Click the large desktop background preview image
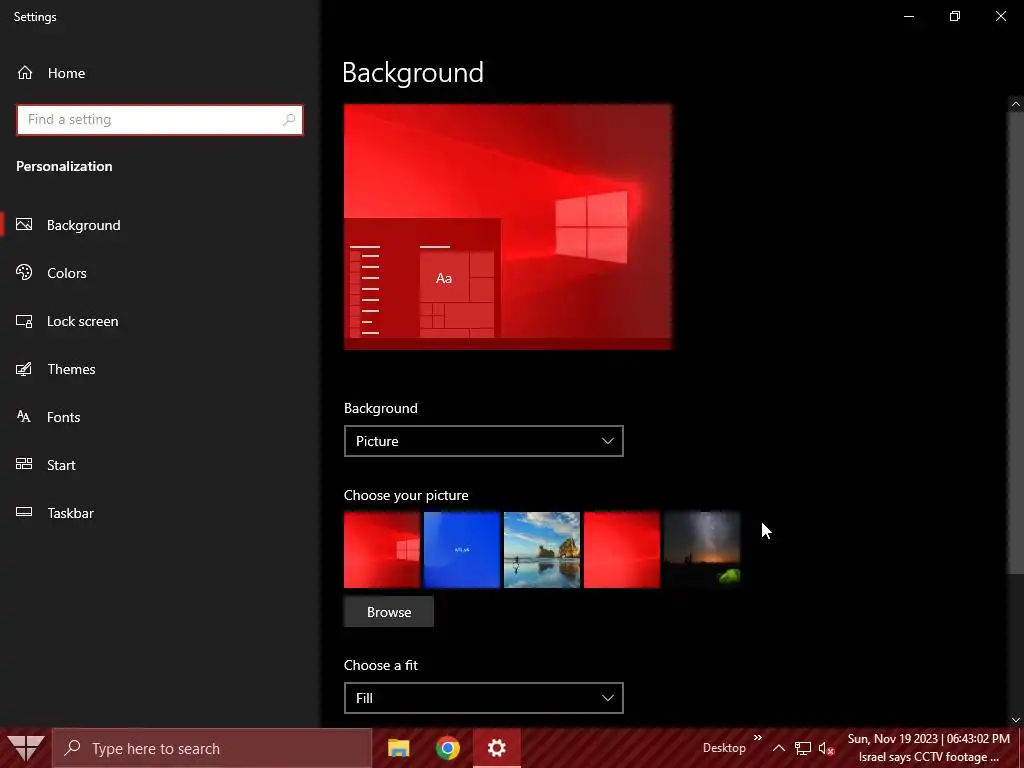This screenshot has width=1024, height=768. pos(508,227)
